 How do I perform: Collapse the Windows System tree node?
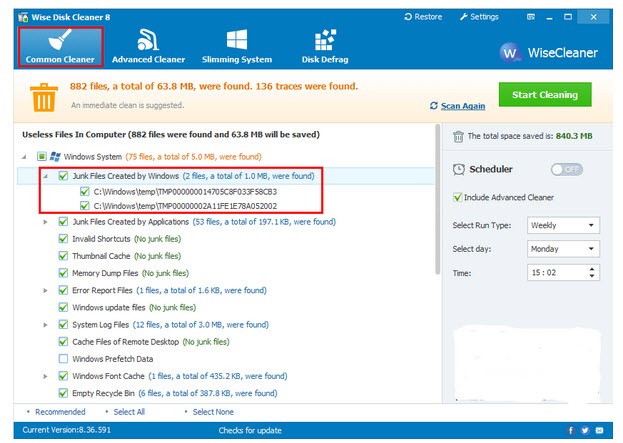coord(24,157)
